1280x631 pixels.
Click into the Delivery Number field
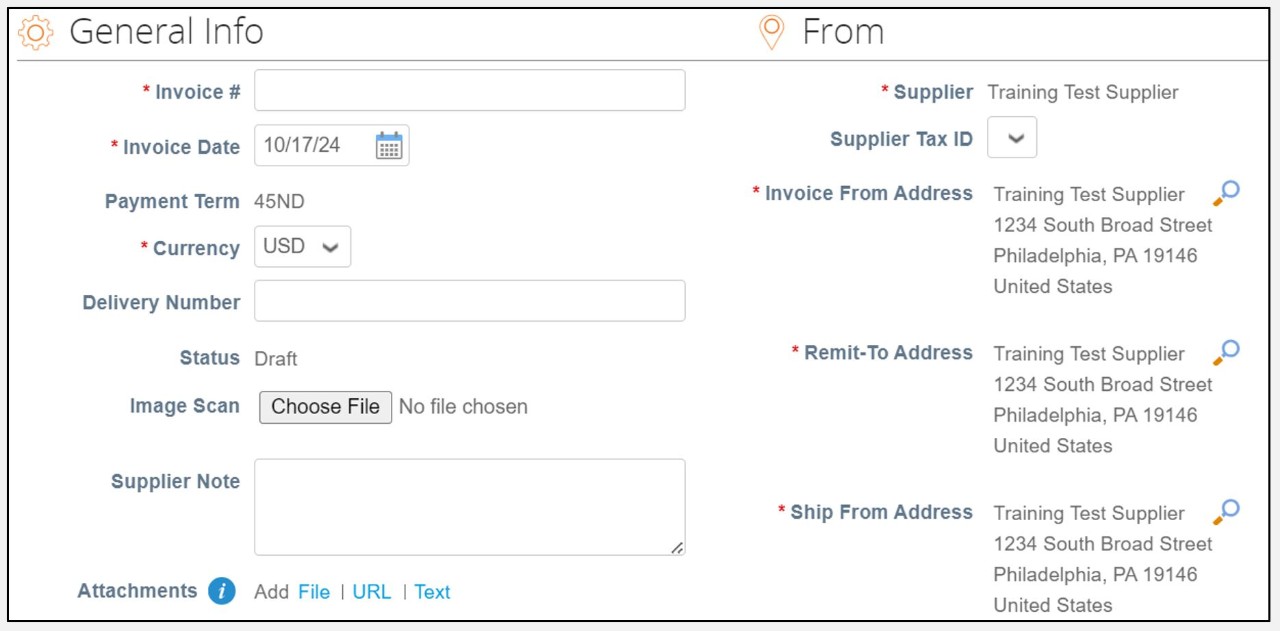pos(469,301)
